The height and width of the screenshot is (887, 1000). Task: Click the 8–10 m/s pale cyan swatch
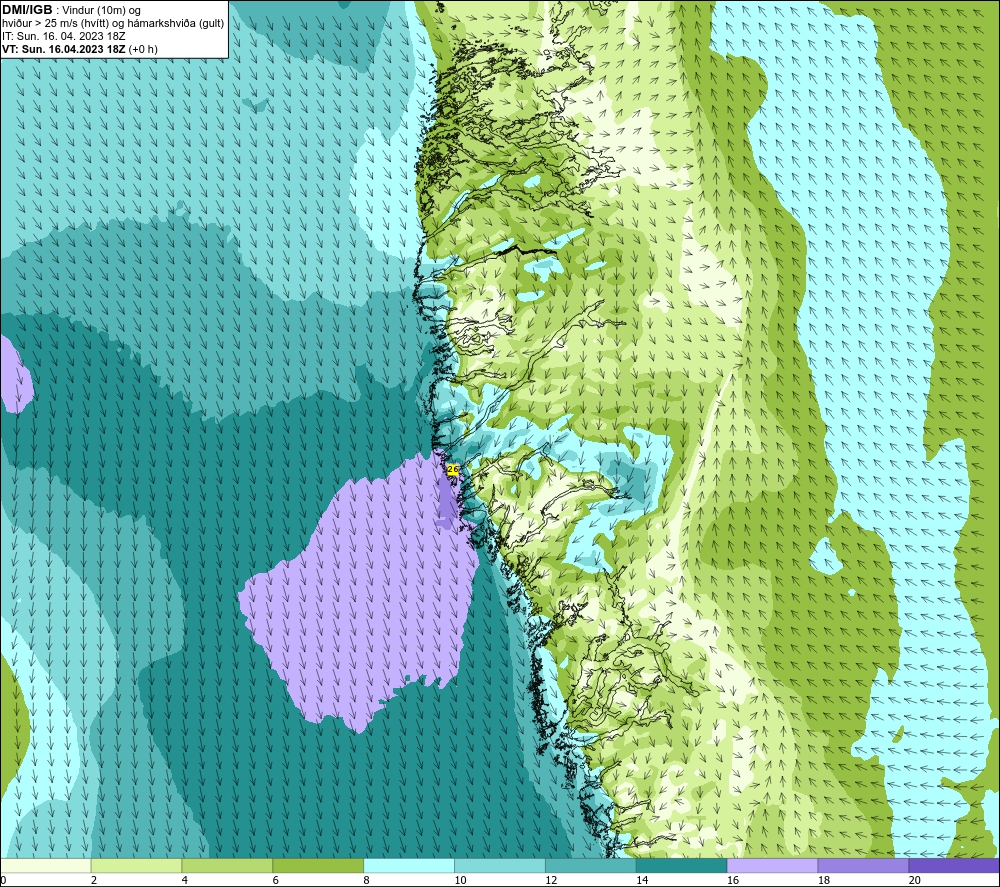409,865
